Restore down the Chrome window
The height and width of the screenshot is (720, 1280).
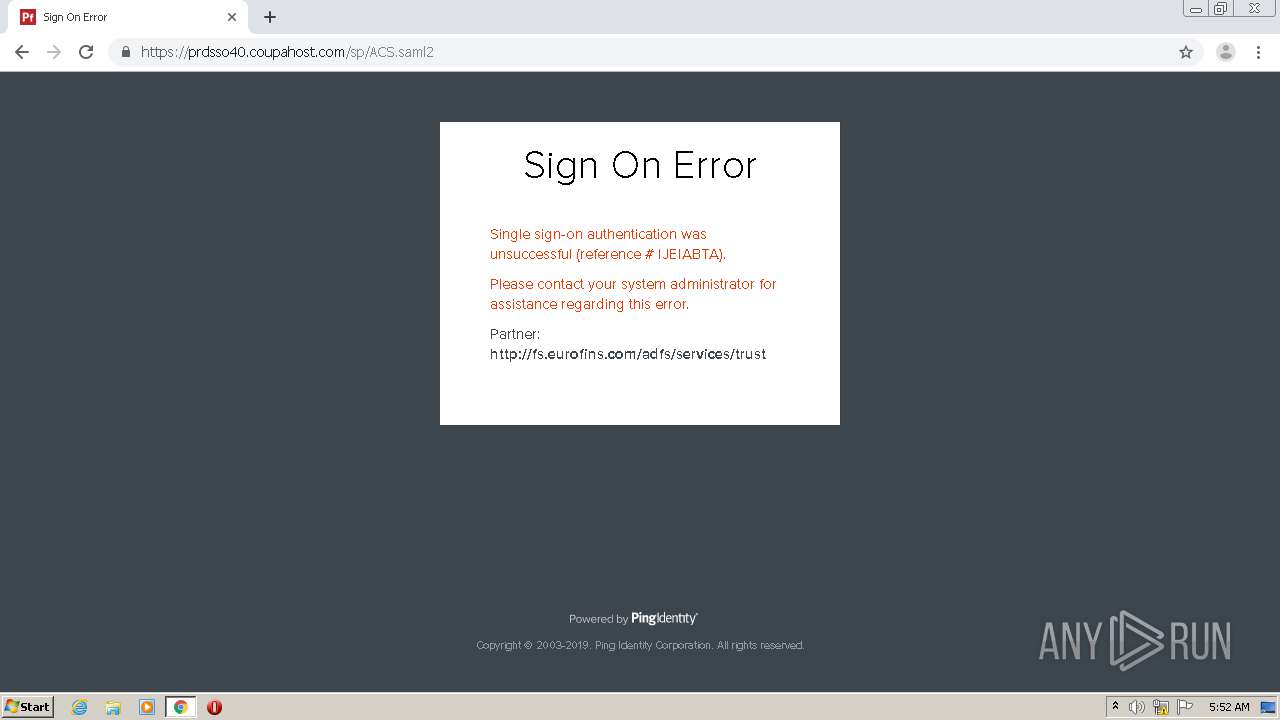[x=1221, y=8]
